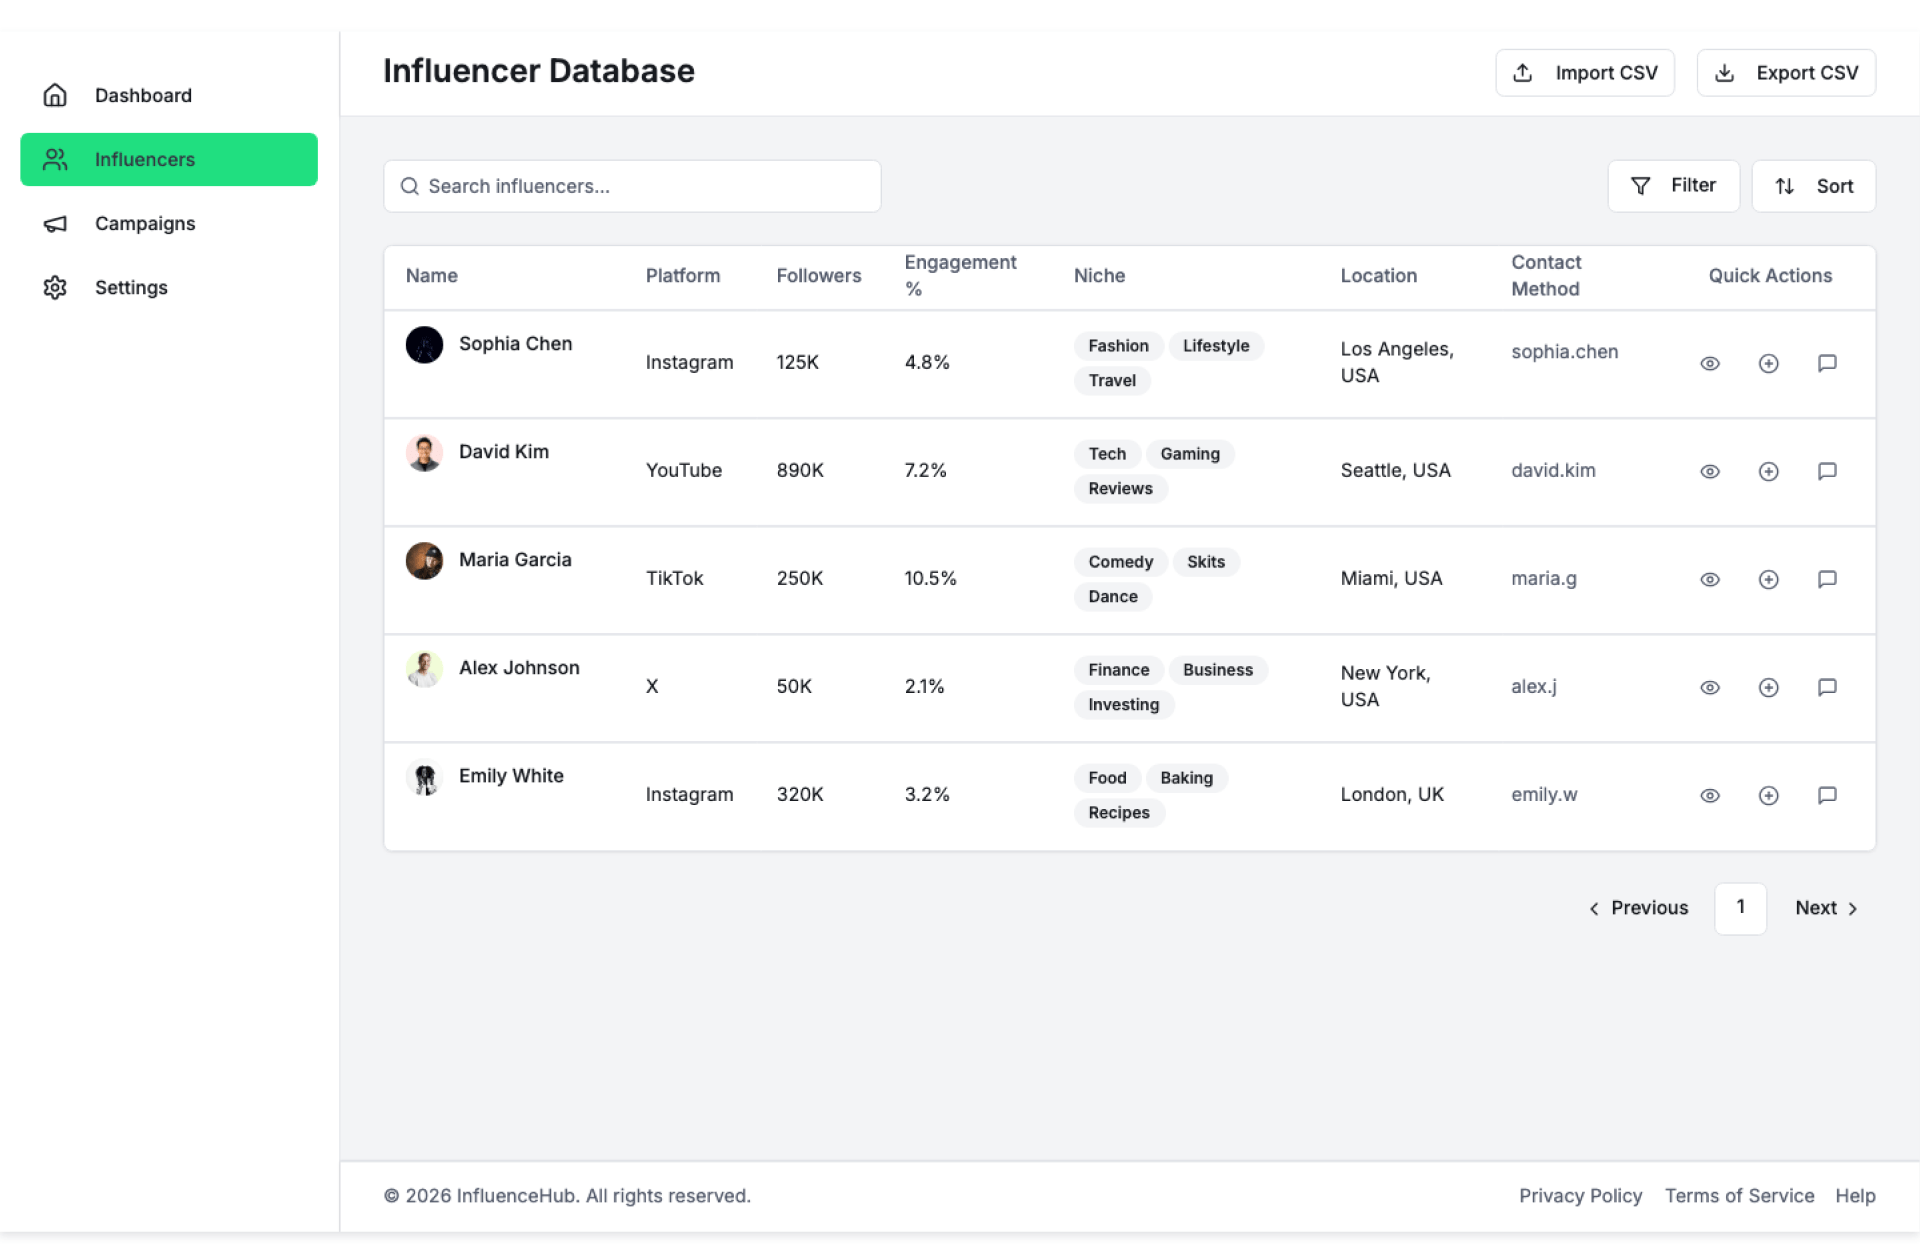
Task: Open Campaigns in the sidebar
Action: 145,224
